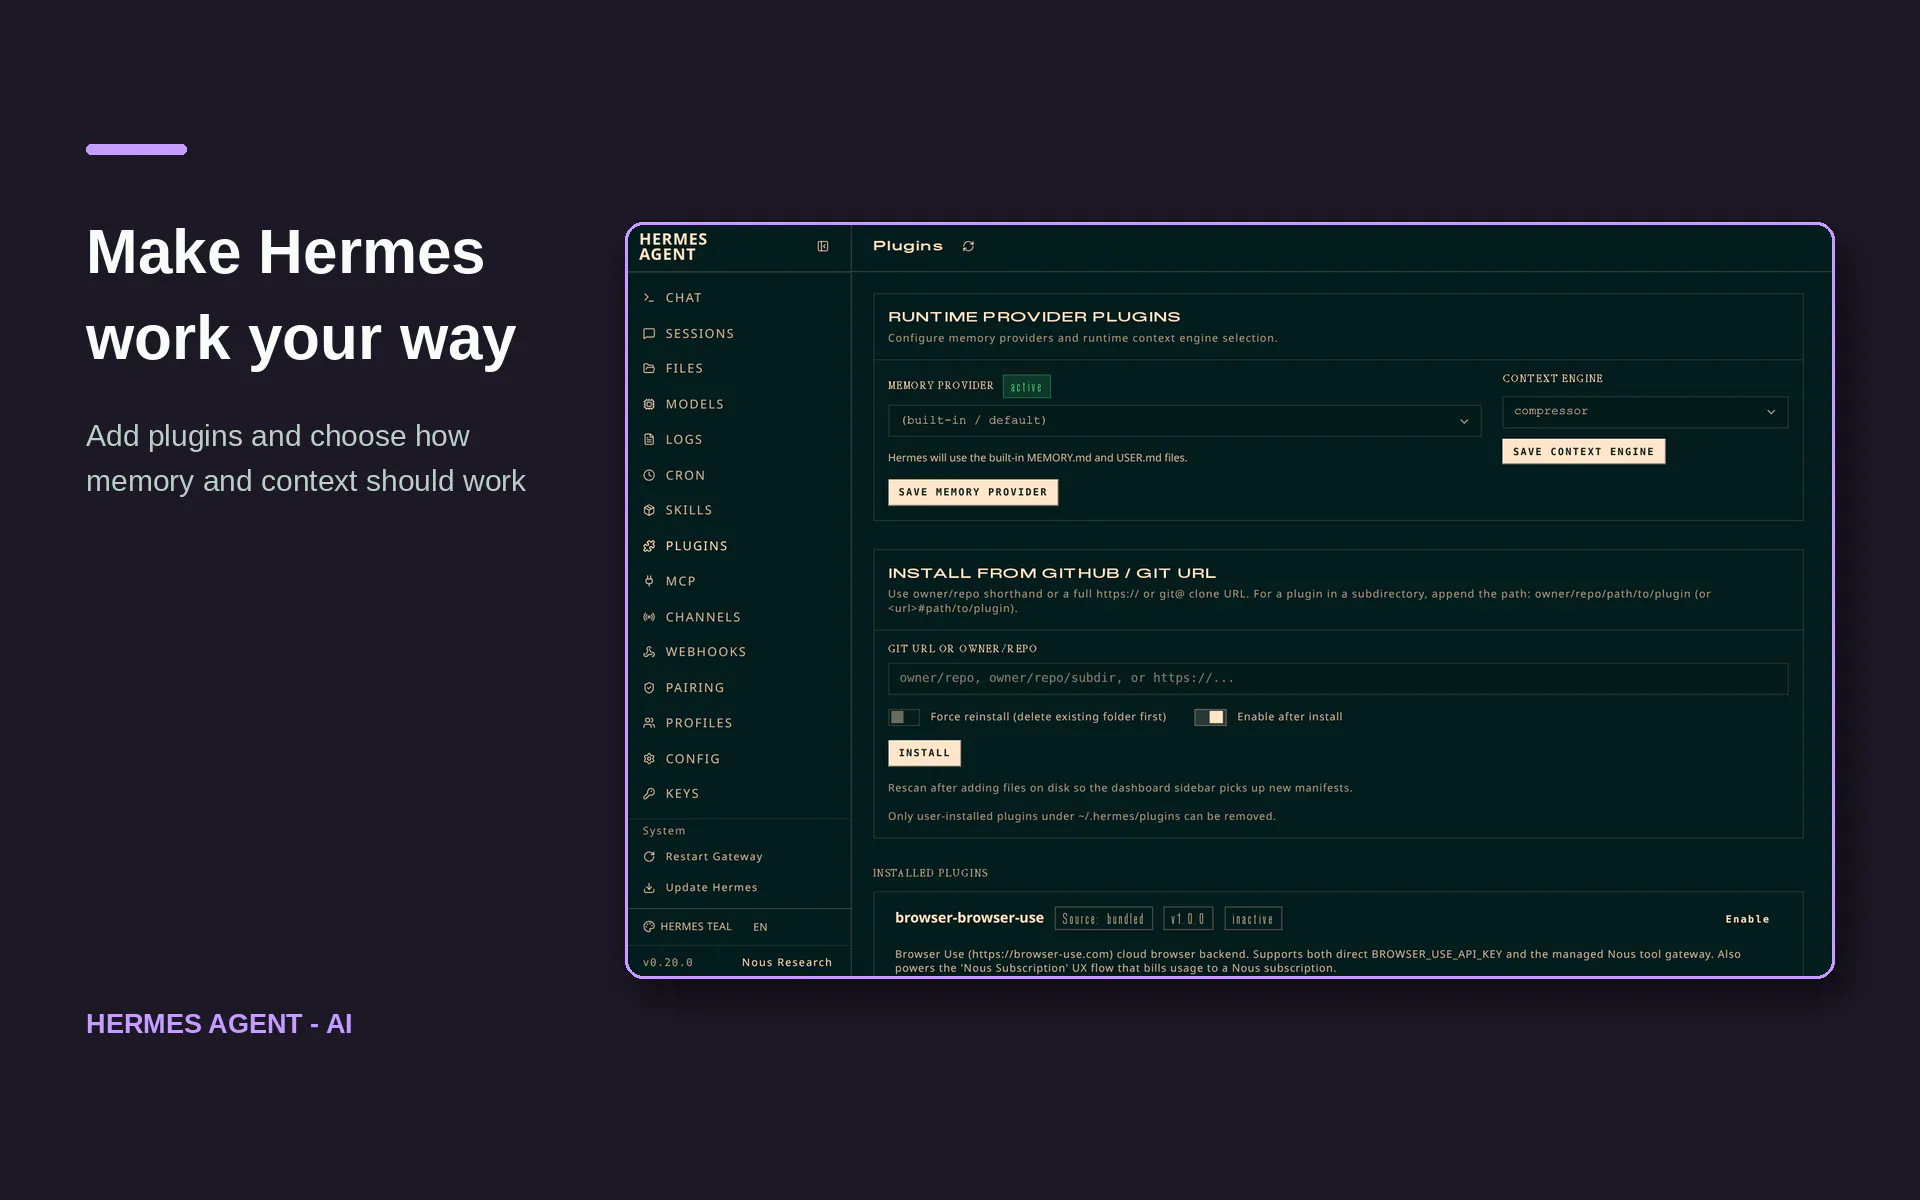Click the Webhooks icon in sidebar
This screenshot has height=1200, width=1920.
(649, 652)
